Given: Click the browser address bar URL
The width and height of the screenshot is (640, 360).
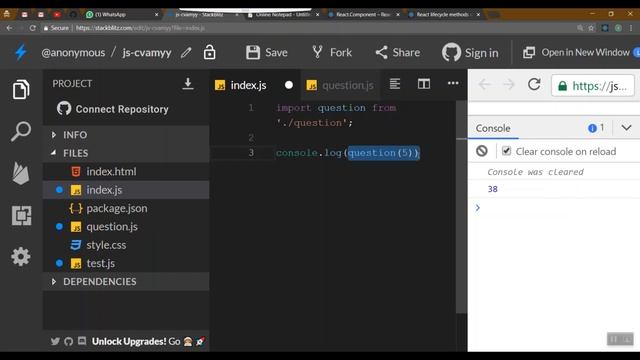Looking at the screenshot, I should click(140, 28).
